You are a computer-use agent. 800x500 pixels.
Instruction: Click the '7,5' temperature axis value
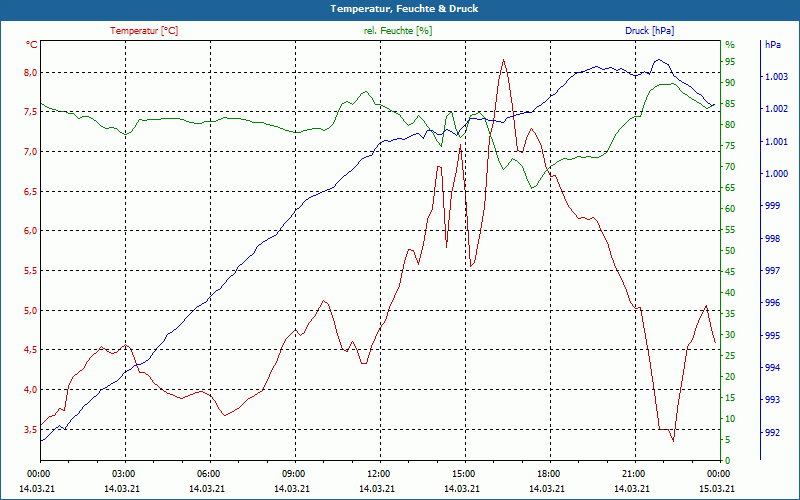point(30,112)
